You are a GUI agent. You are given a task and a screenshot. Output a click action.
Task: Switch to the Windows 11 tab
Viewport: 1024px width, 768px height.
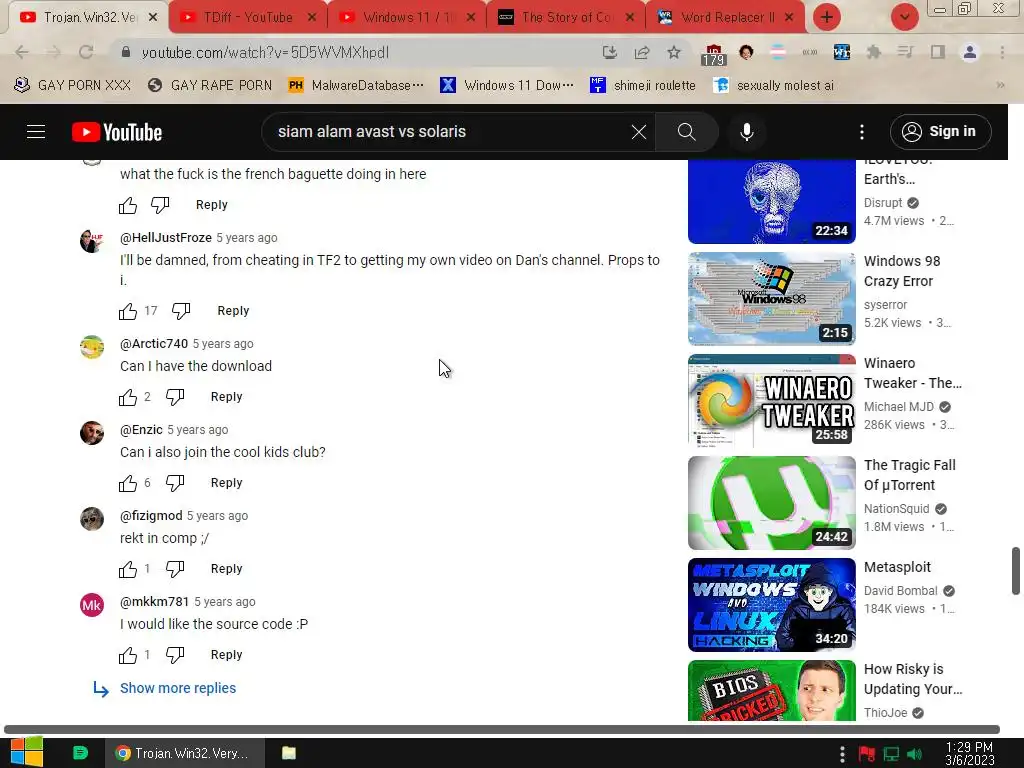408,18
